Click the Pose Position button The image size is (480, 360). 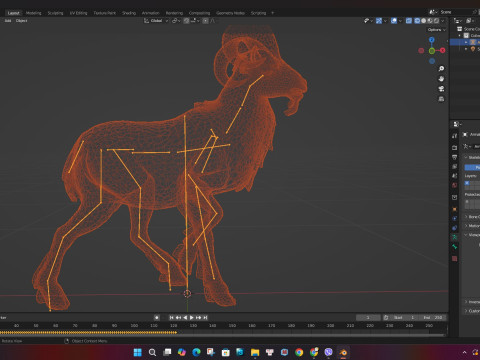(x=472, y=167)
